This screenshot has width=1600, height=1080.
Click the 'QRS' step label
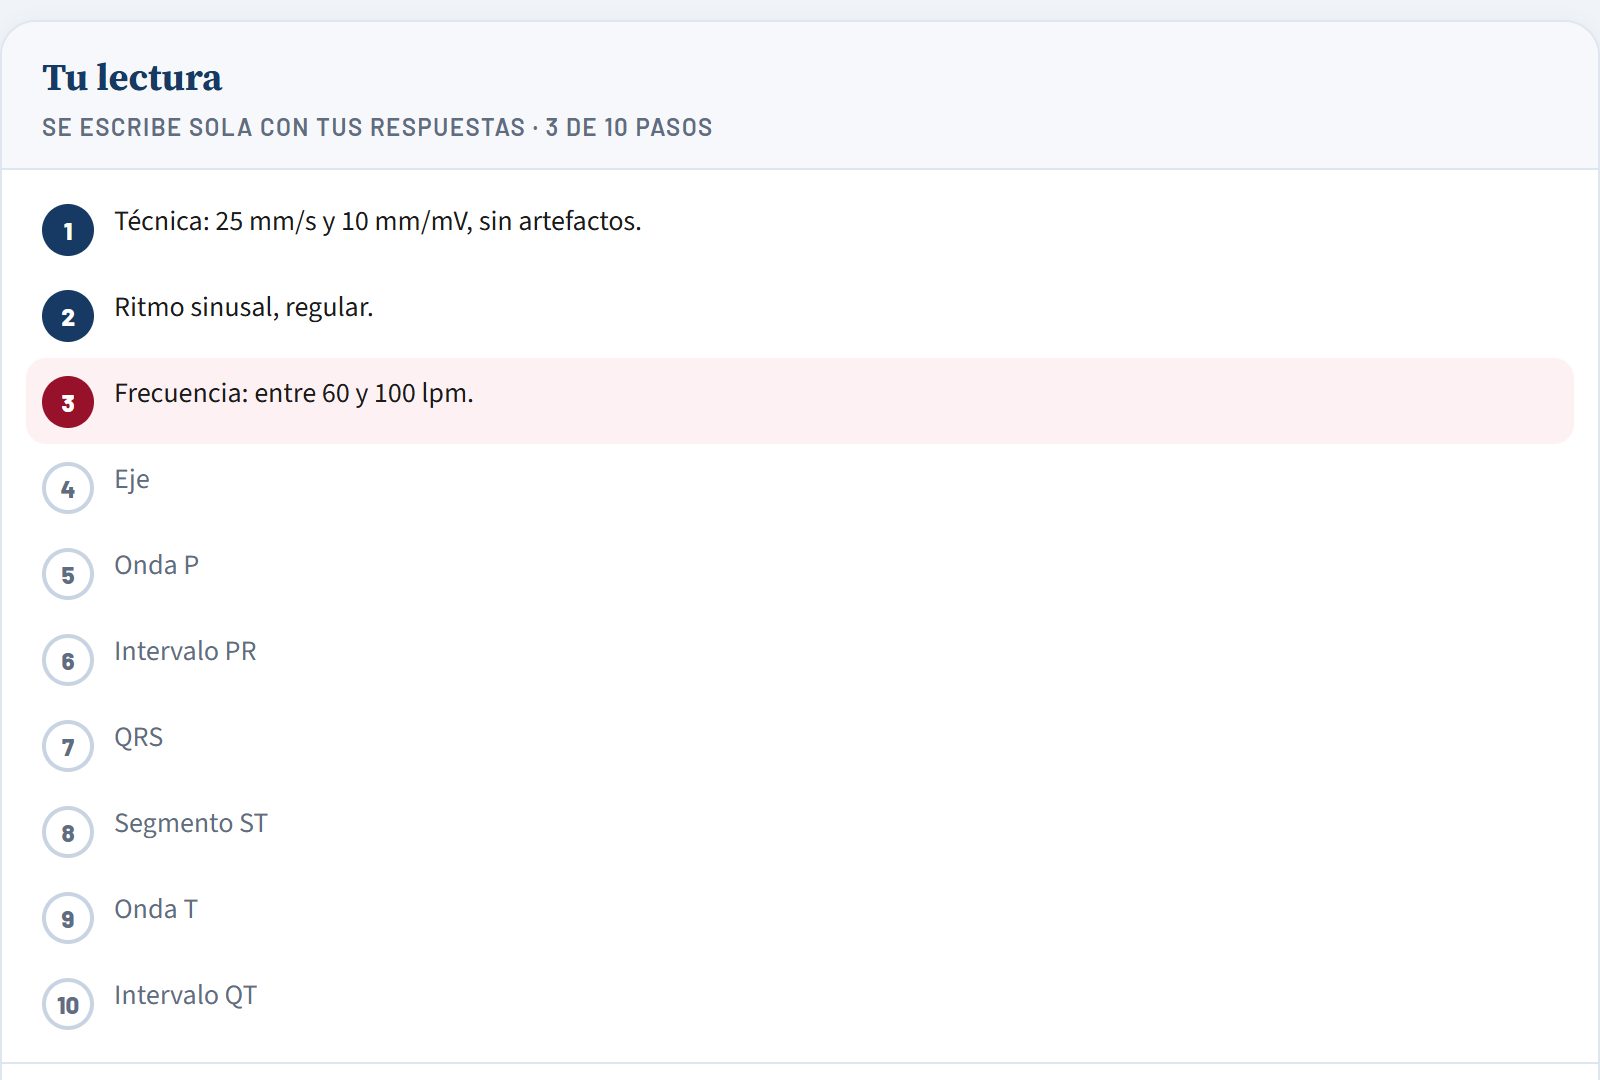point(138,737)
